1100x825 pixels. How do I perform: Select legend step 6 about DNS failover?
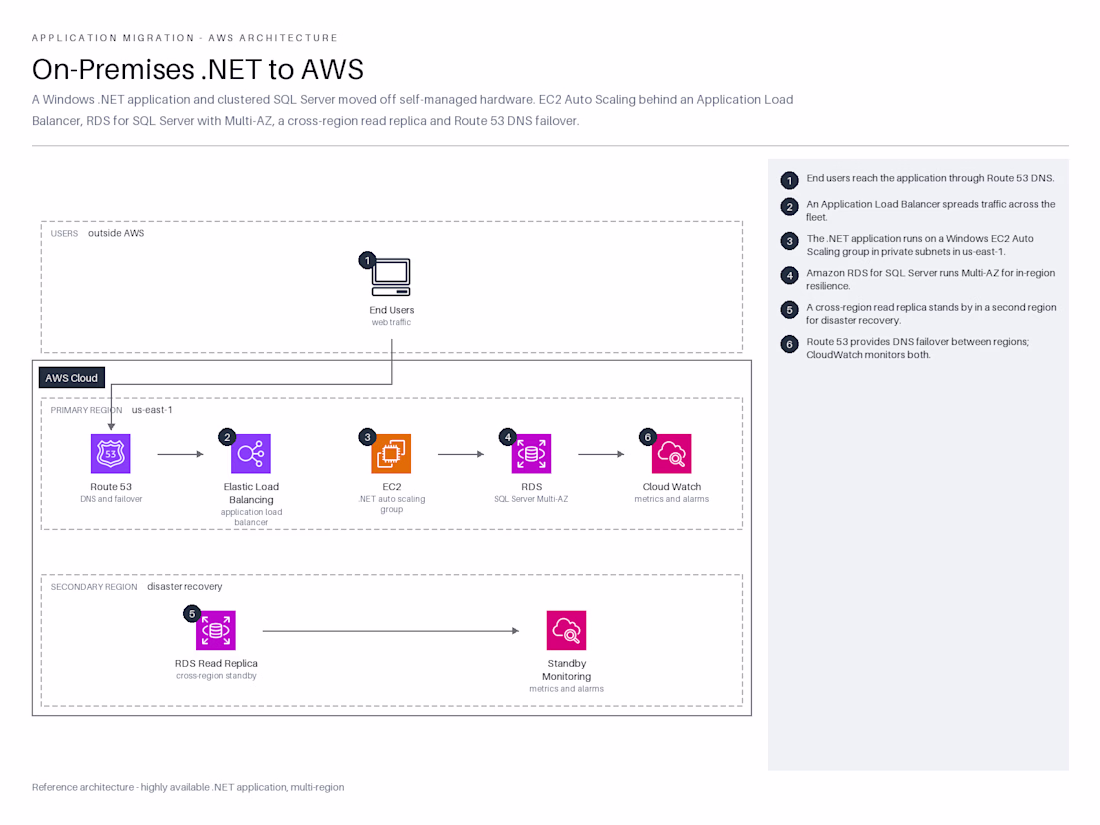coord(905,348)
